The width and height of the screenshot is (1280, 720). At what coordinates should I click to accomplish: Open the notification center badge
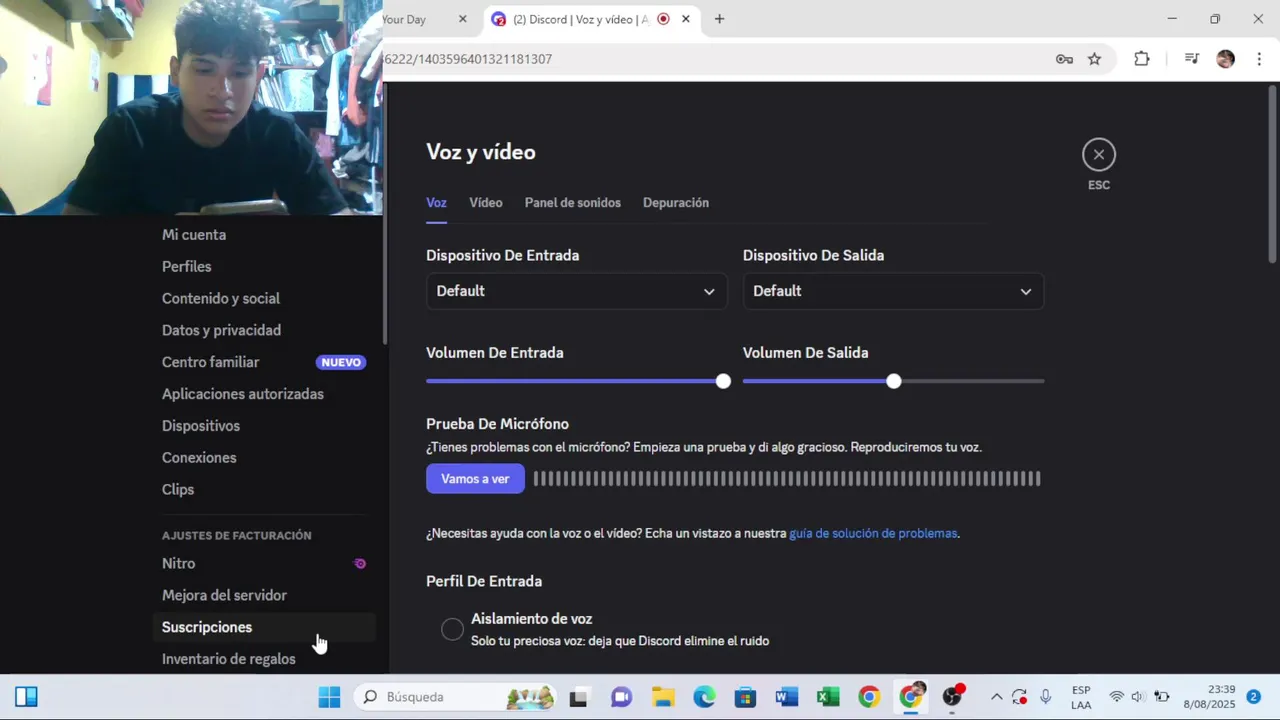[x=1253, y=697]
